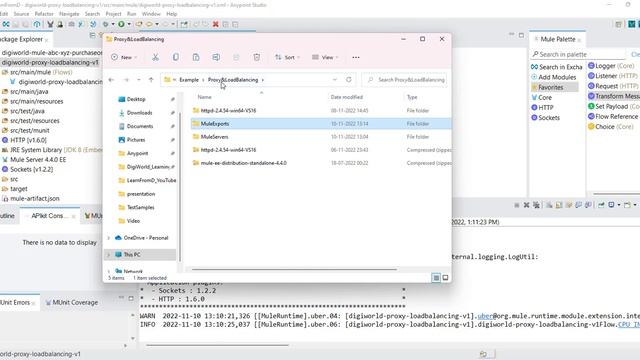Open Downloads in quick access pane
The image size is (640, 360).
click(139, 113)
